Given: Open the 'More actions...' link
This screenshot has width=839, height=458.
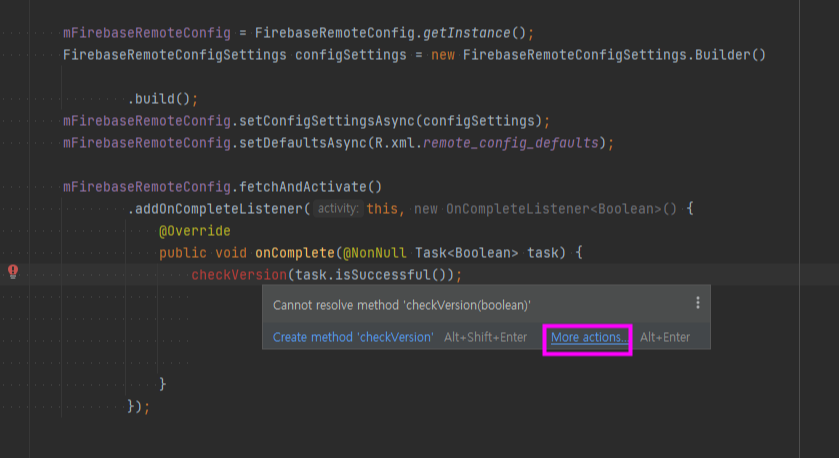Looking at the screenshot, I should coord(588,338).
